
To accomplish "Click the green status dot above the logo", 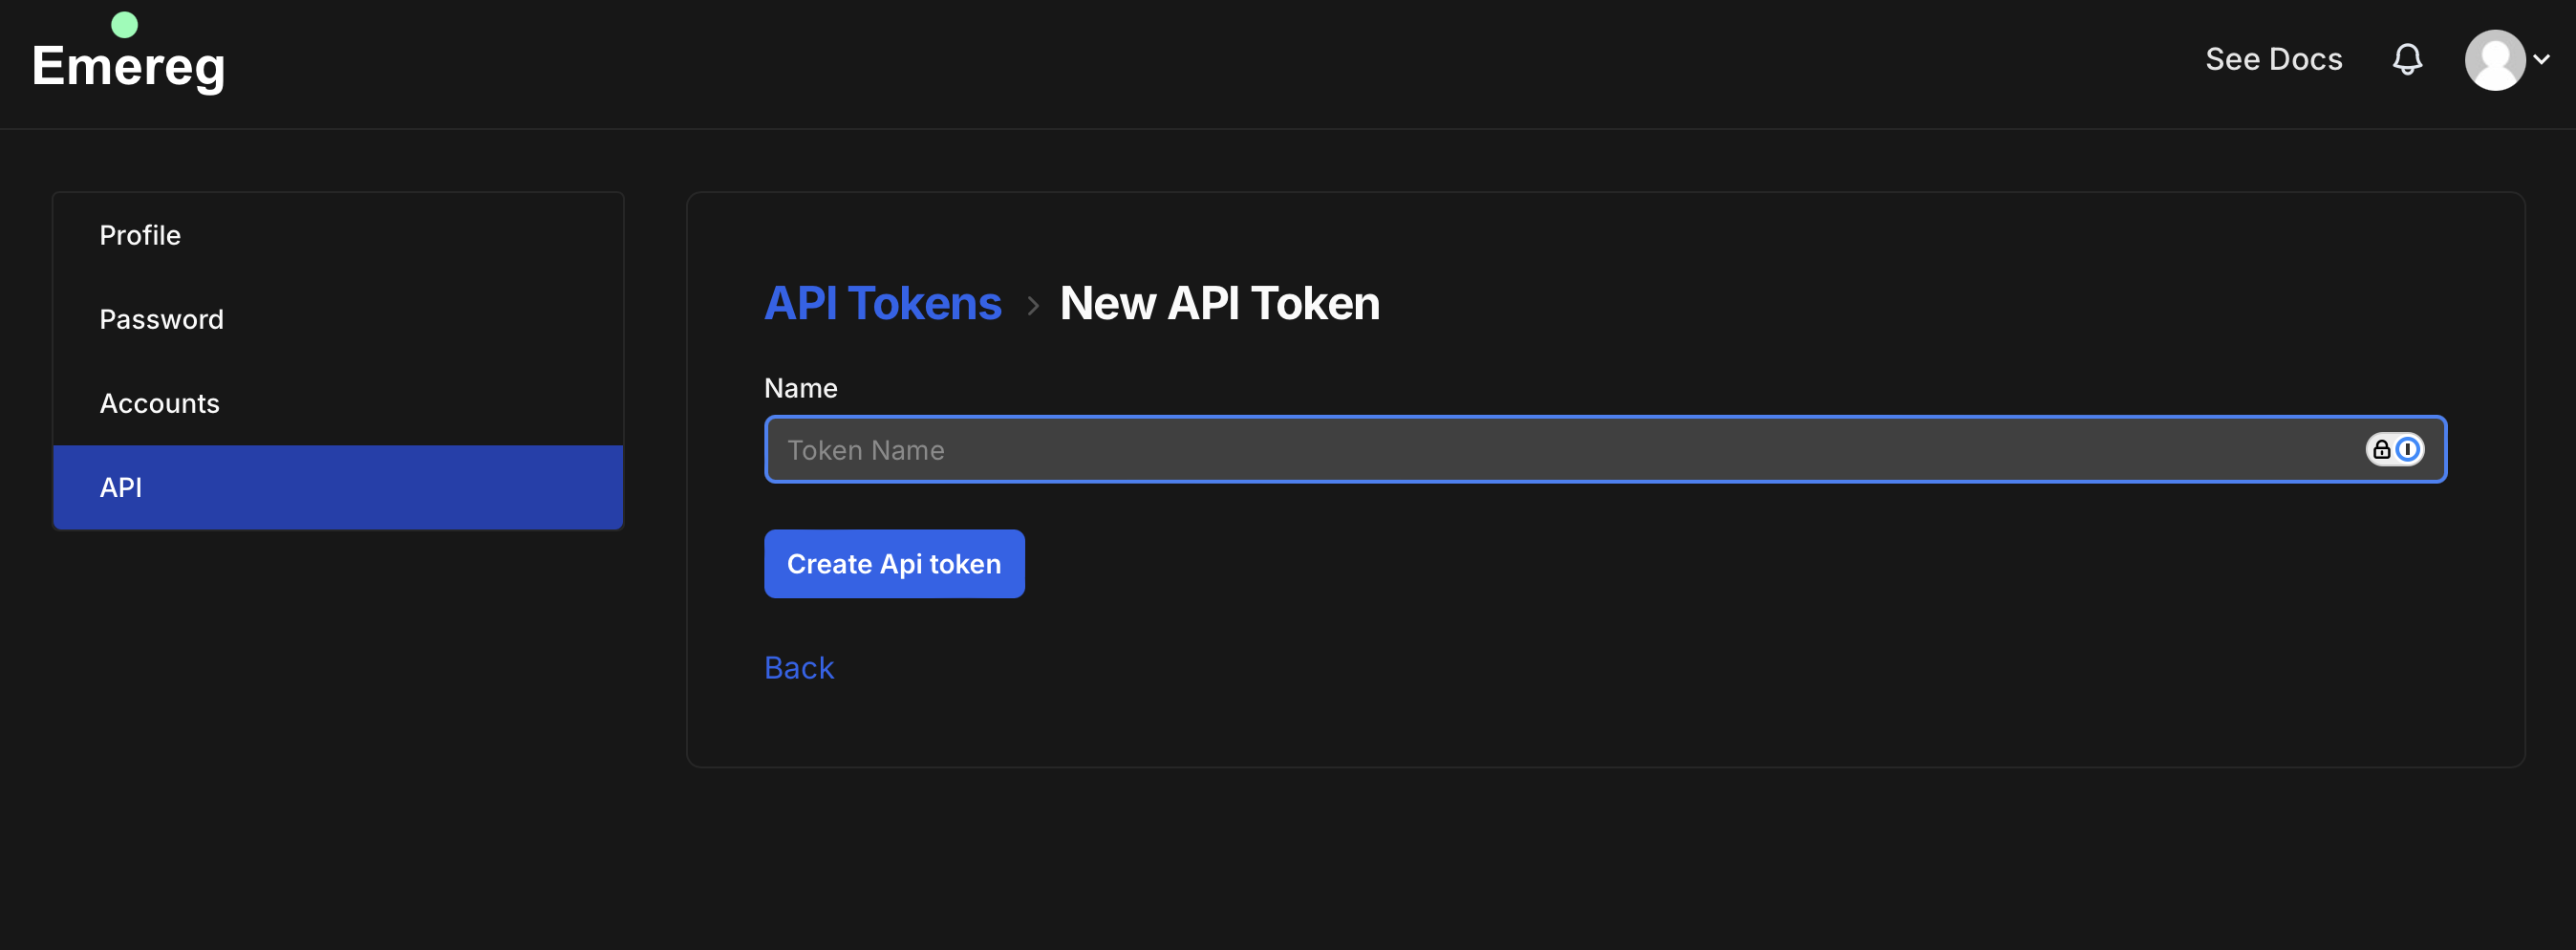I will (123, 23).
